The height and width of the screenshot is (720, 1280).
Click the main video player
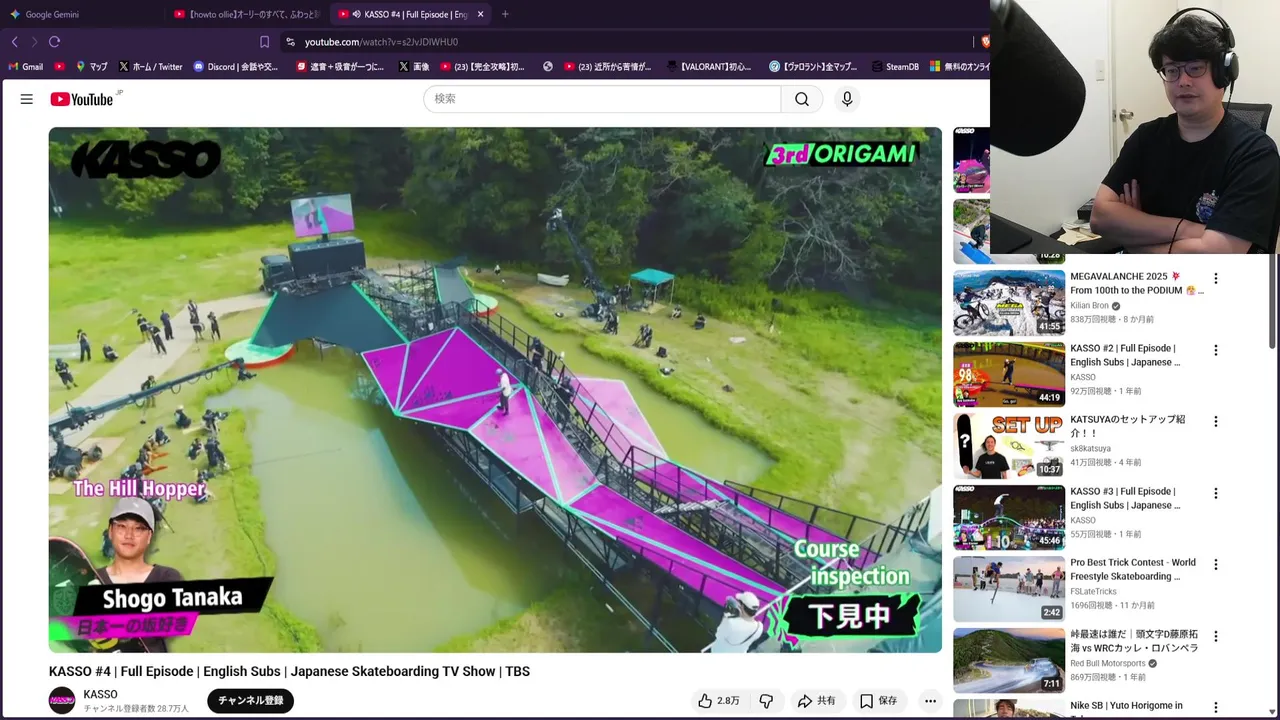click(495, 390)
